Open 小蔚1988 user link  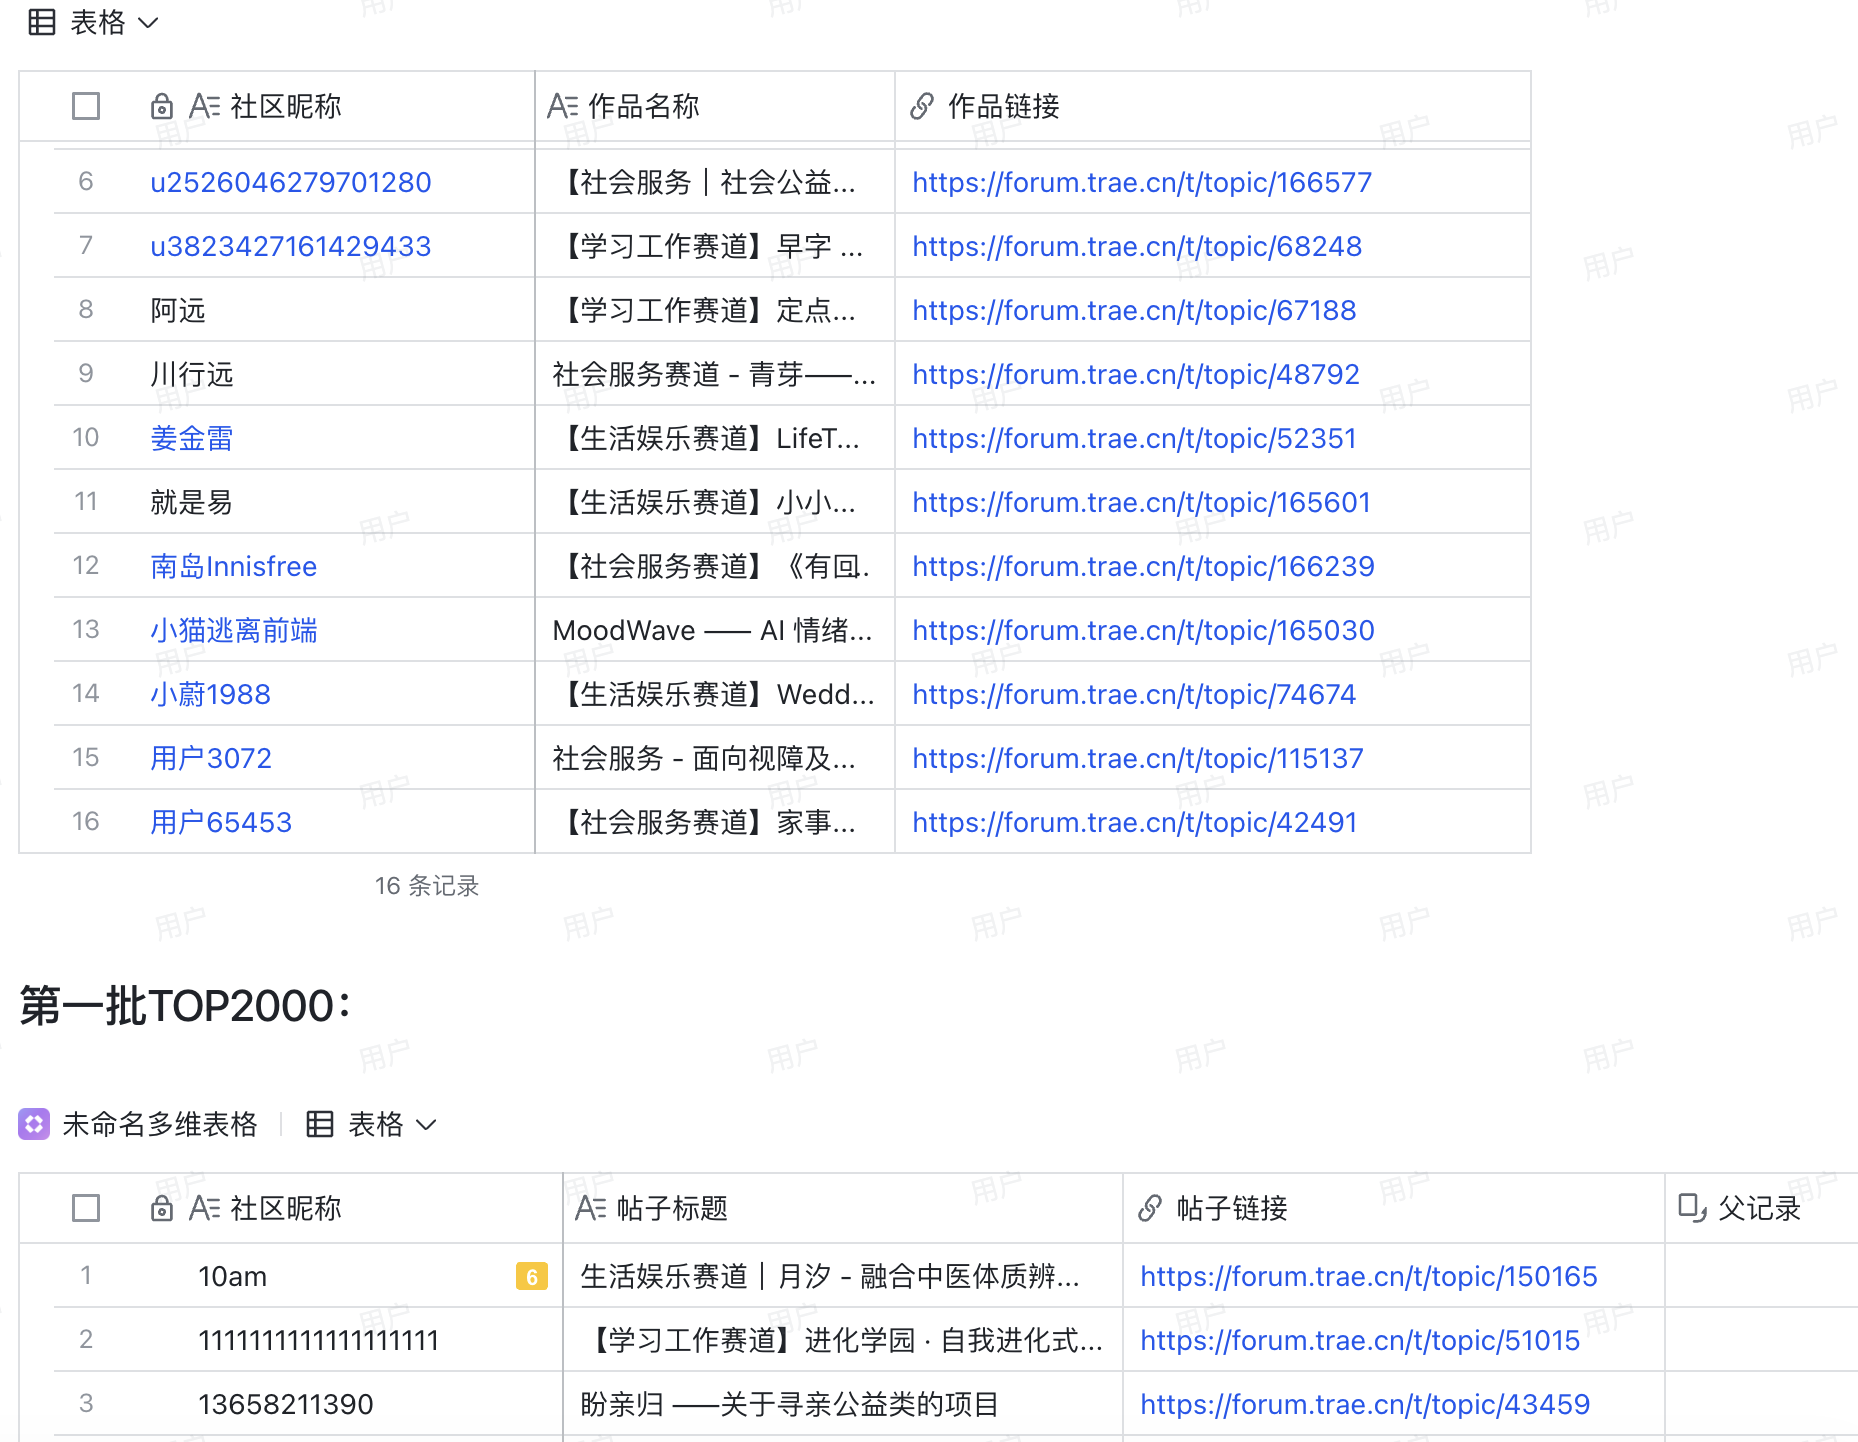[x=211, y=694]
